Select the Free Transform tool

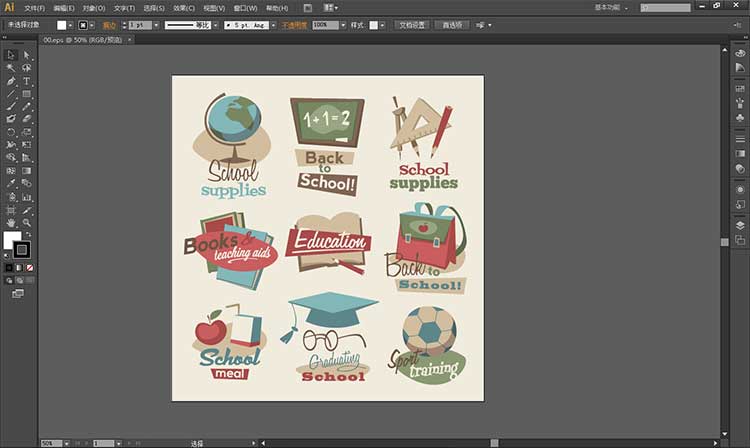click(x=26, y=145)
